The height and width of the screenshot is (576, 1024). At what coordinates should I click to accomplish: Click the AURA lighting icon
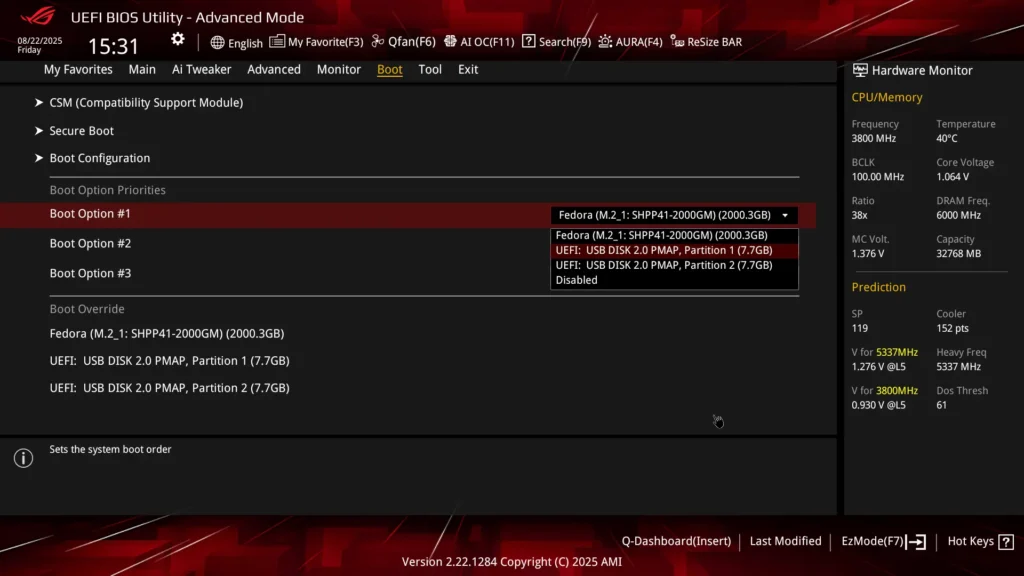605,41
